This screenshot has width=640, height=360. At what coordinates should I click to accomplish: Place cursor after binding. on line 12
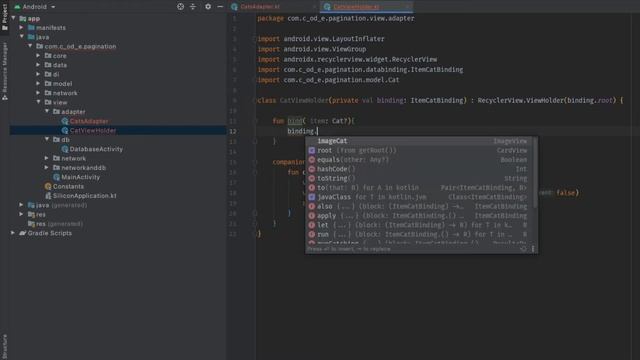[x=318, y=131]
